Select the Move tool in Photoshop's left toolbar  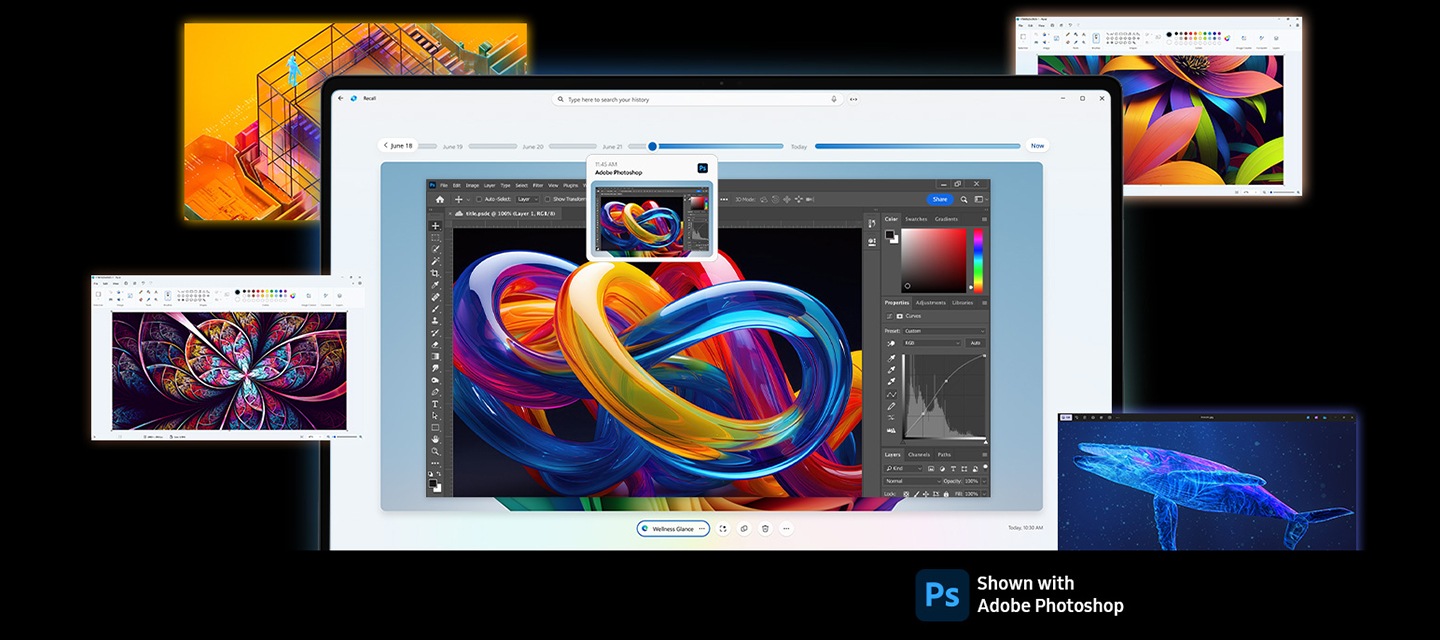(x=435, y=226)
